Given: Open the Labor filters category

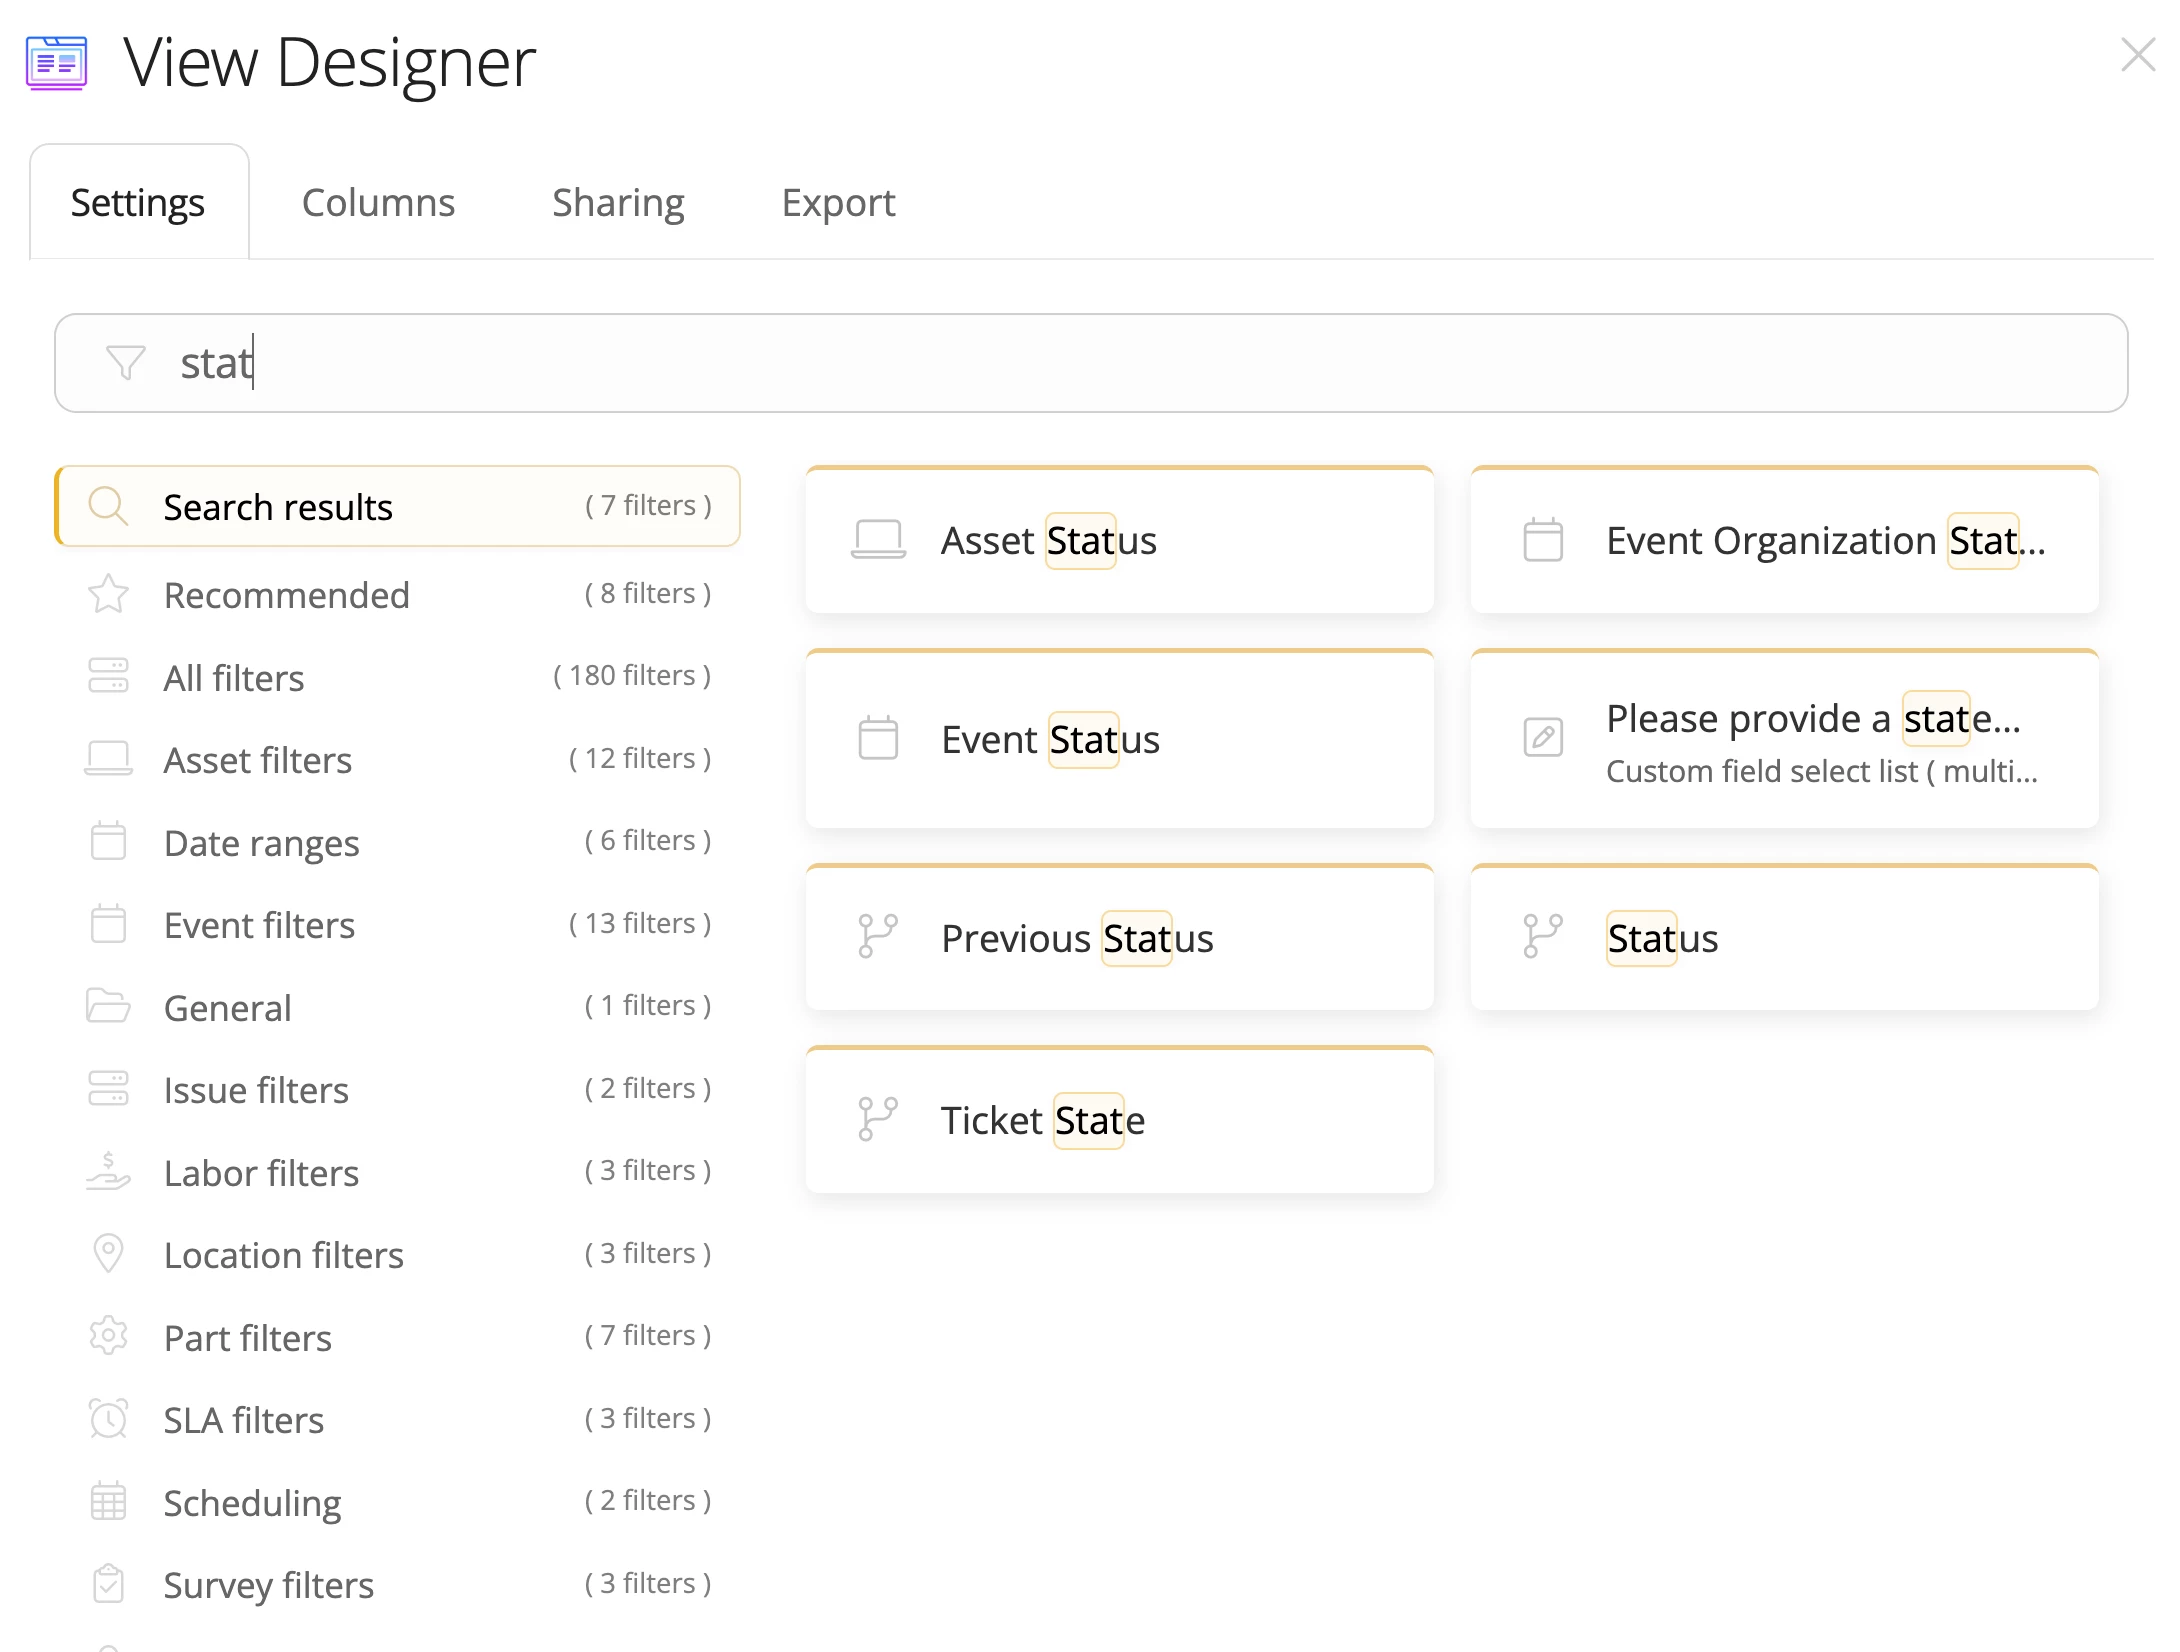Looking at the screenshot, I should (x=397, y=1172).
